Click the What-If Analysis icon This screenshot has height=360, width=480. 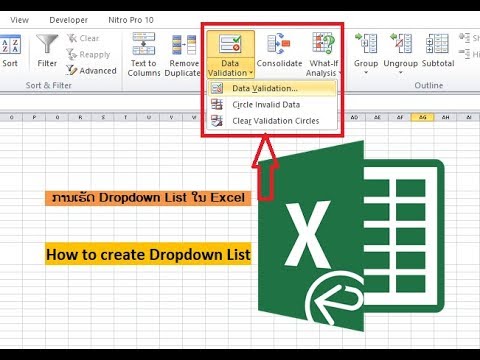[323, 43]
